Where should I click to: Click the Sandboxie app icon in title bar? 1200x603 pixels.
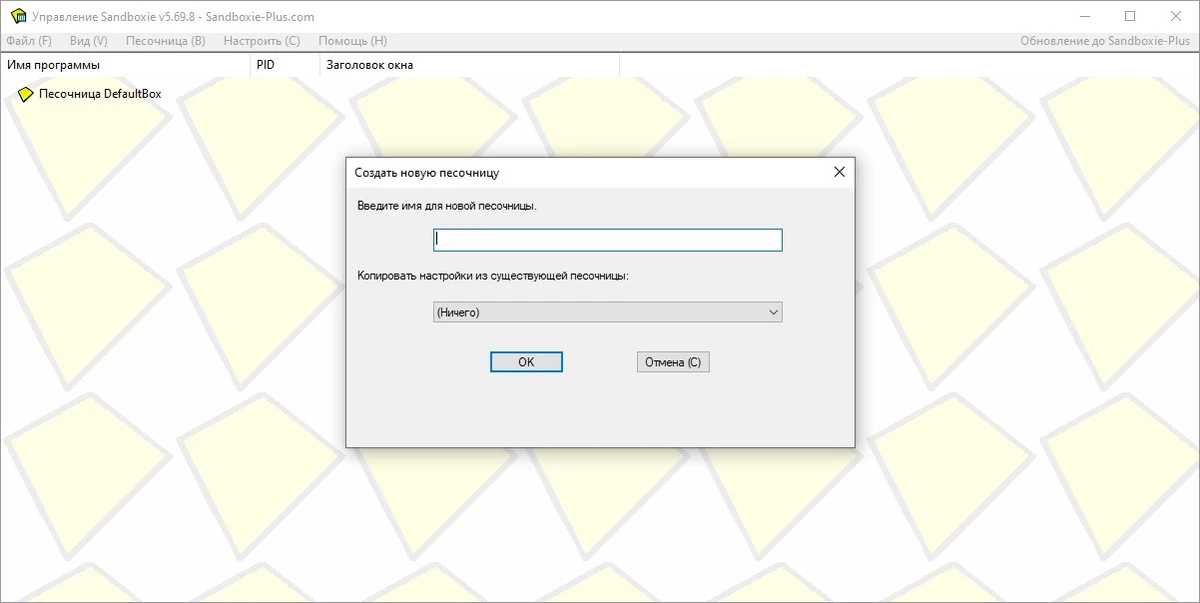(x=18, y=17)
